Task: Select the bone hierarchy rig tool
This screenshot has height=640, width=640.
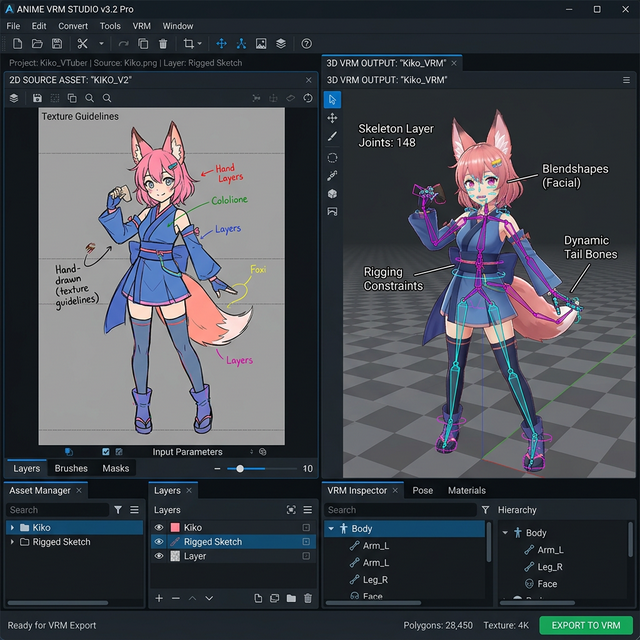Action: [241, 44]
